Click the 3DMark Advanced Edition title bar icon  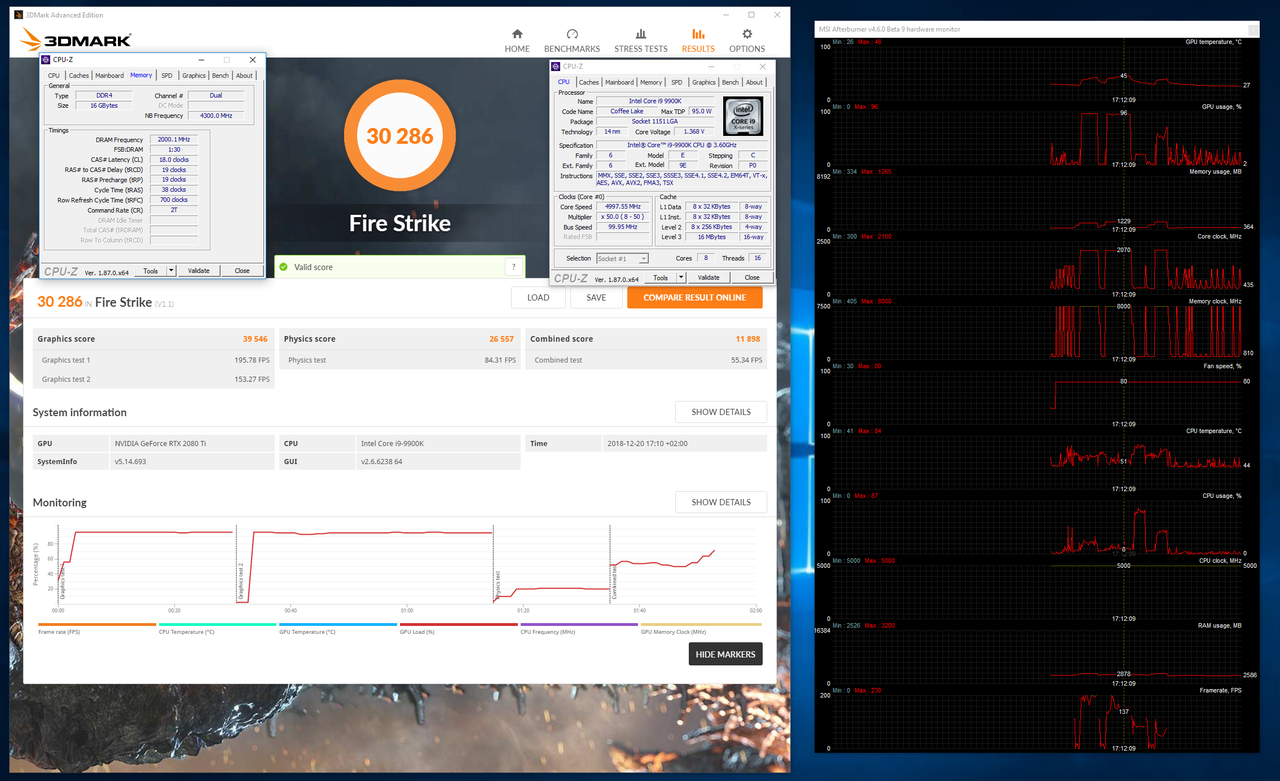(17, 15)
